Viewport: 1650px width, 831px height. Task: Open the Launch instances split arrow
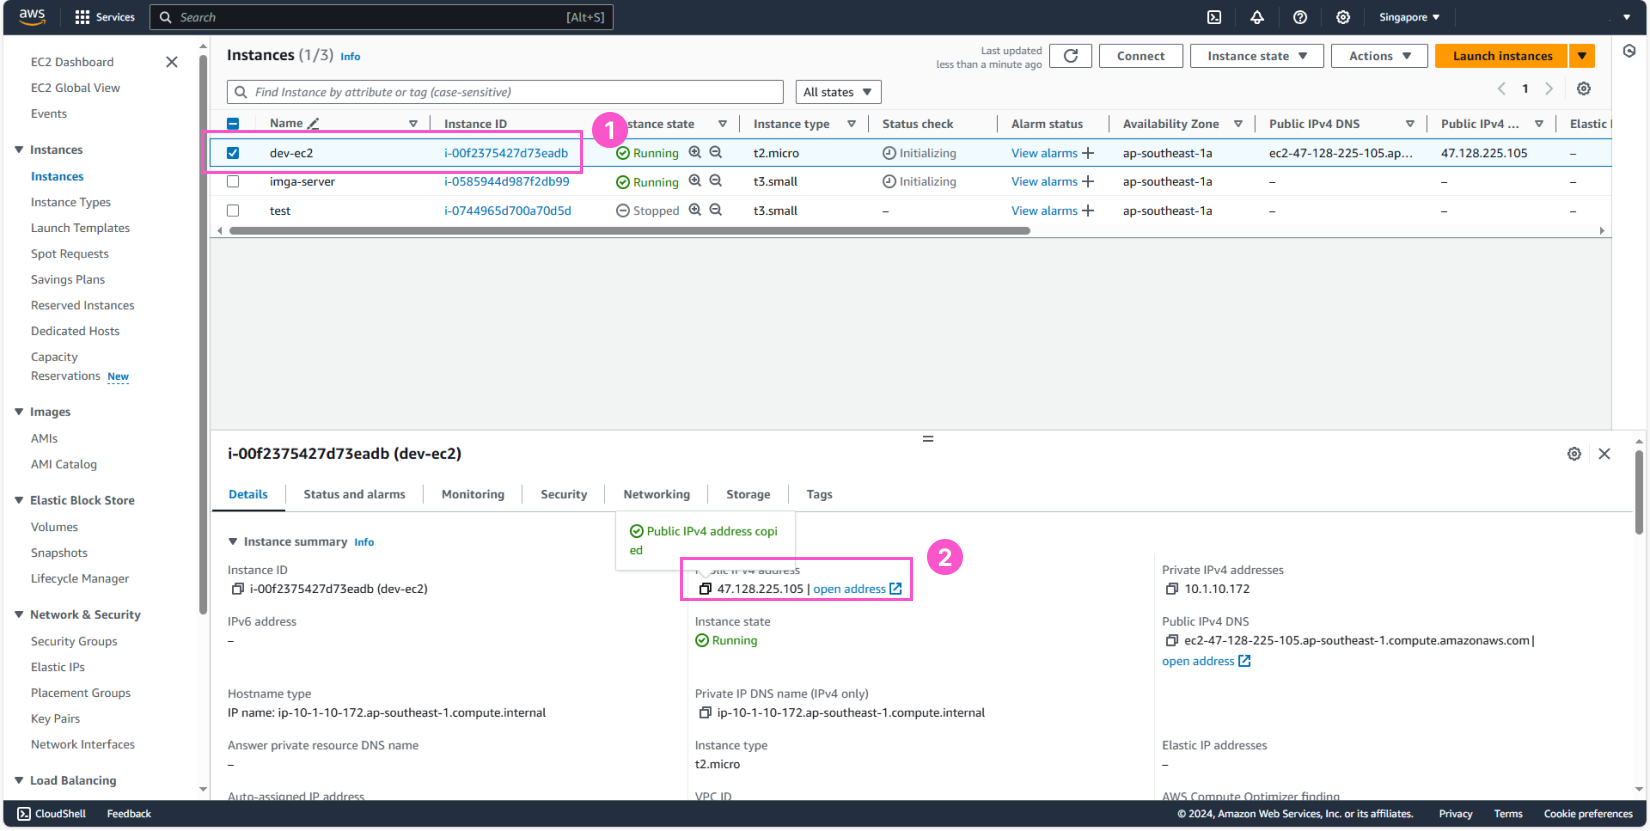pos(1582,56)
